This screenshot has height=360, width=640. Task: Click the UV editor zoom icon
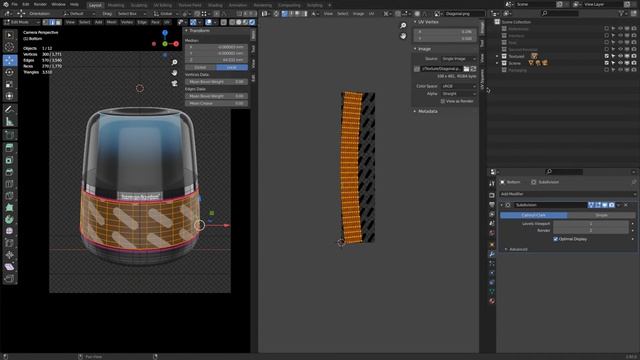point(403,25)
